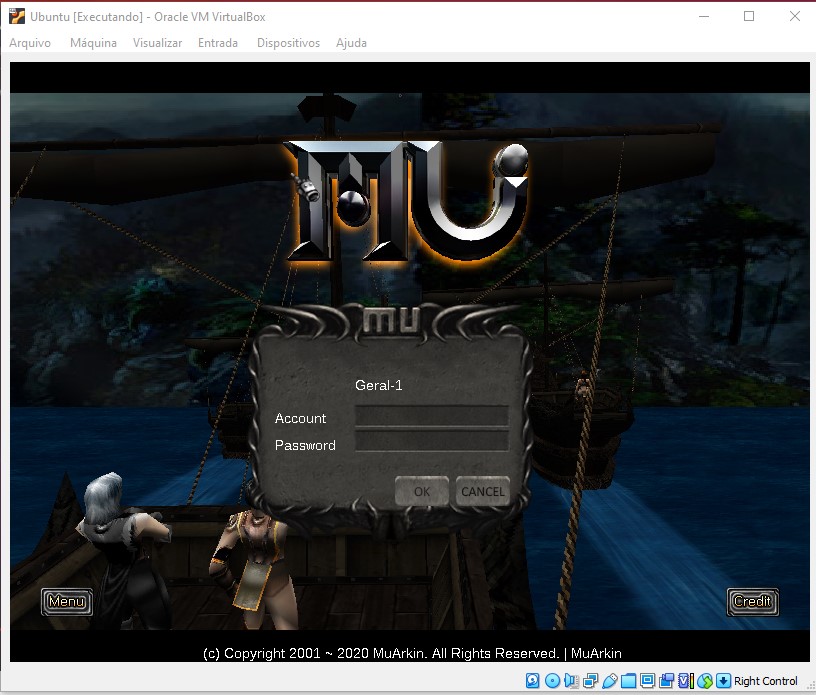Screen dimensions: 816x695
Task: Open the Dispositivos menu
Action: click(x=288, y=43)
